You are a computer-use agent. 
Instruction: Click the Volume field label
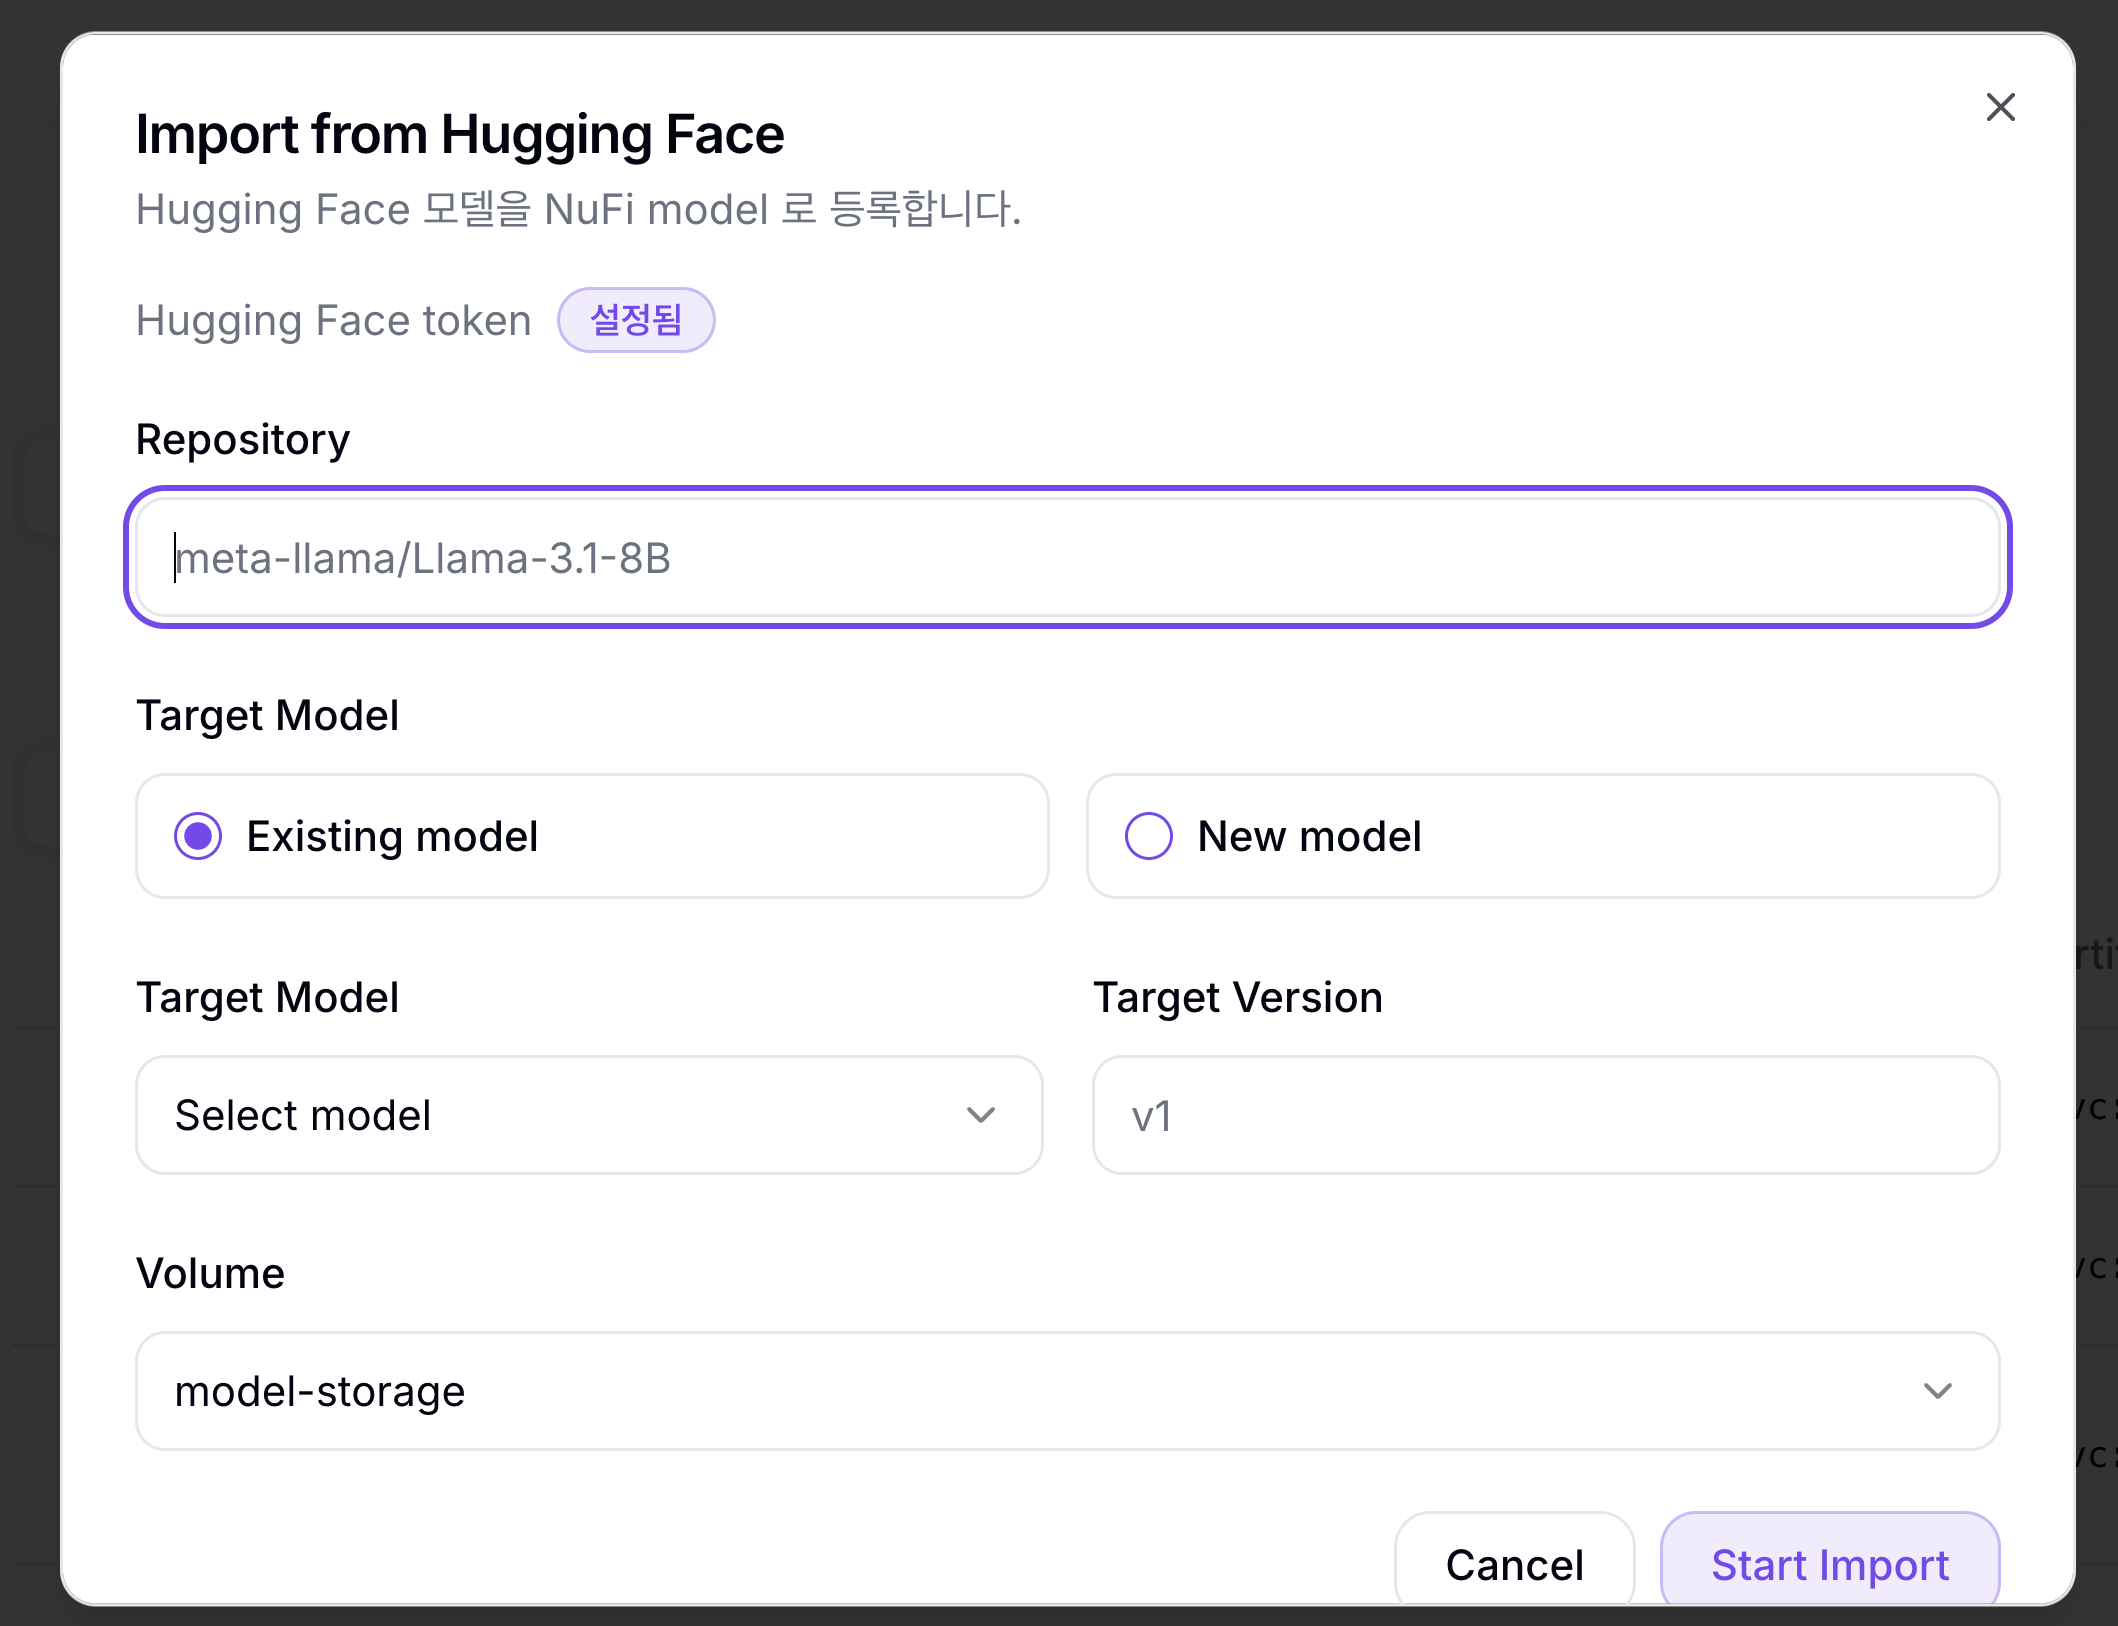(210, 1273)
